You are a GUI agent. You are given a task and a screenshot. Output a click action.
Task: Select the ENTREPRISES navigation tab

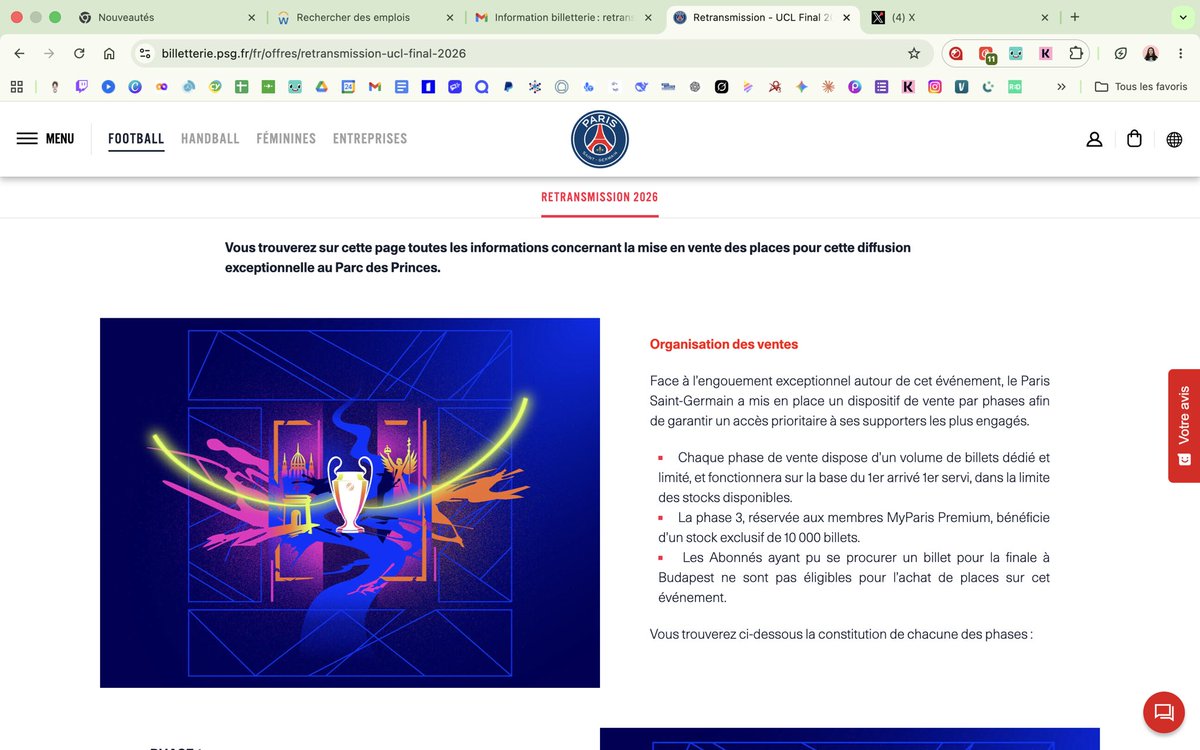(x=370, y=139)
